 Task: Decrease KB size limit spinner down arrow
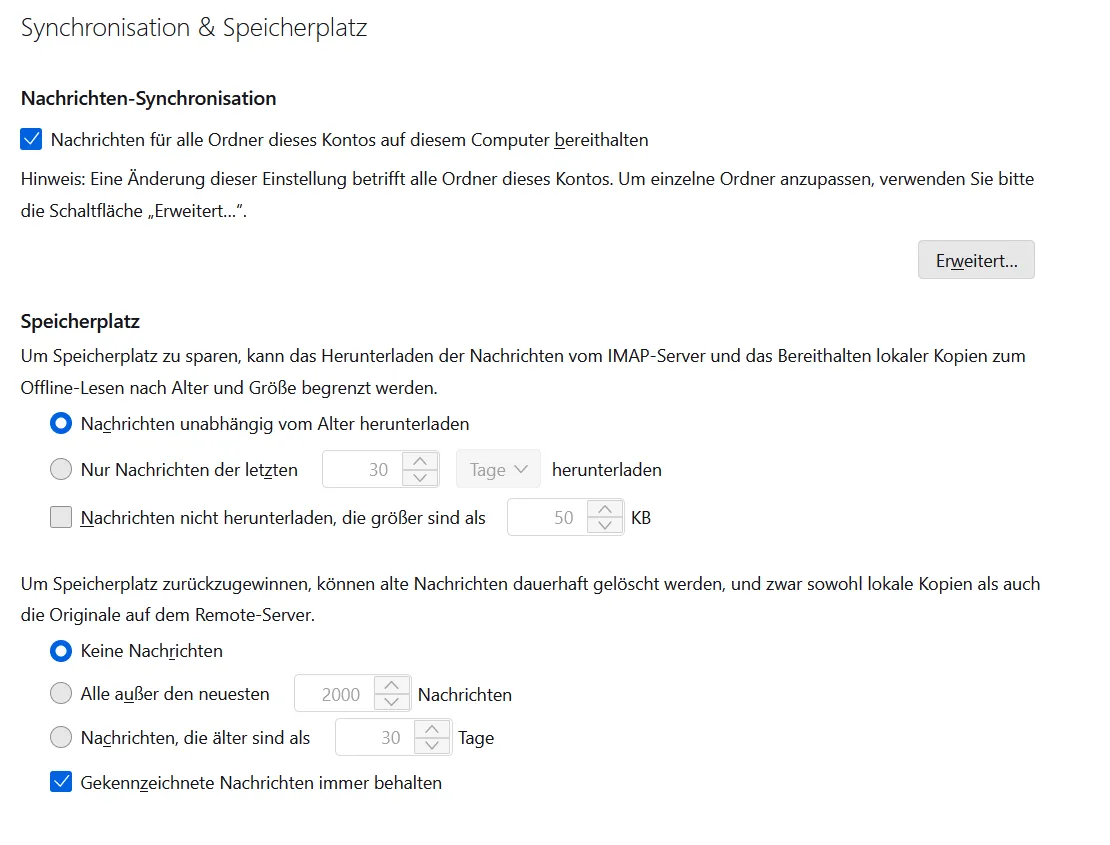pos(605,526)
